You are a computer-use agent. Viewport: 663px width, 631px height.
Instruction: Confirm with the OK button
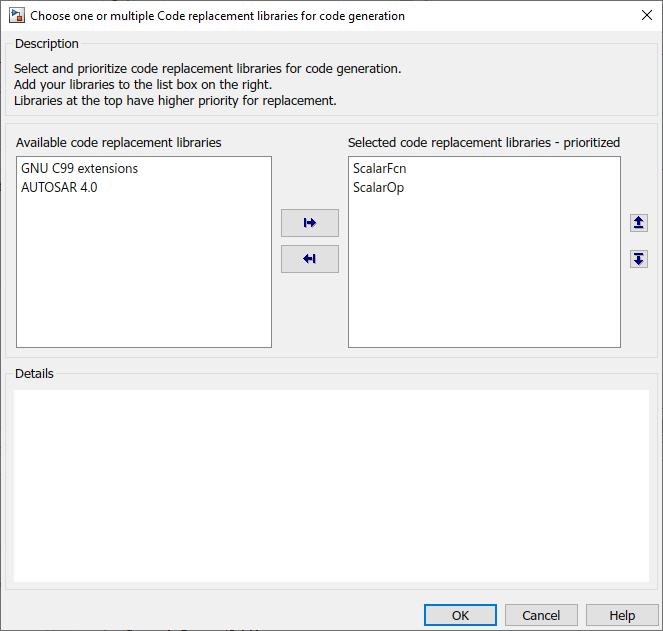click(460, 615)
